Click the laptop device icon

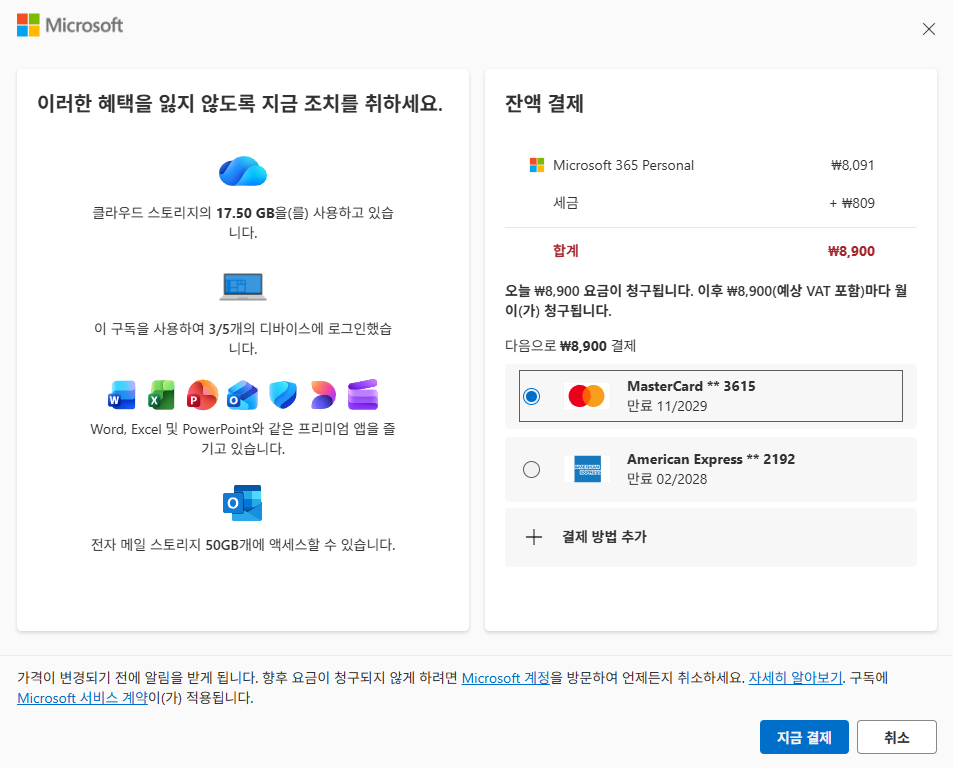[243, 287]
